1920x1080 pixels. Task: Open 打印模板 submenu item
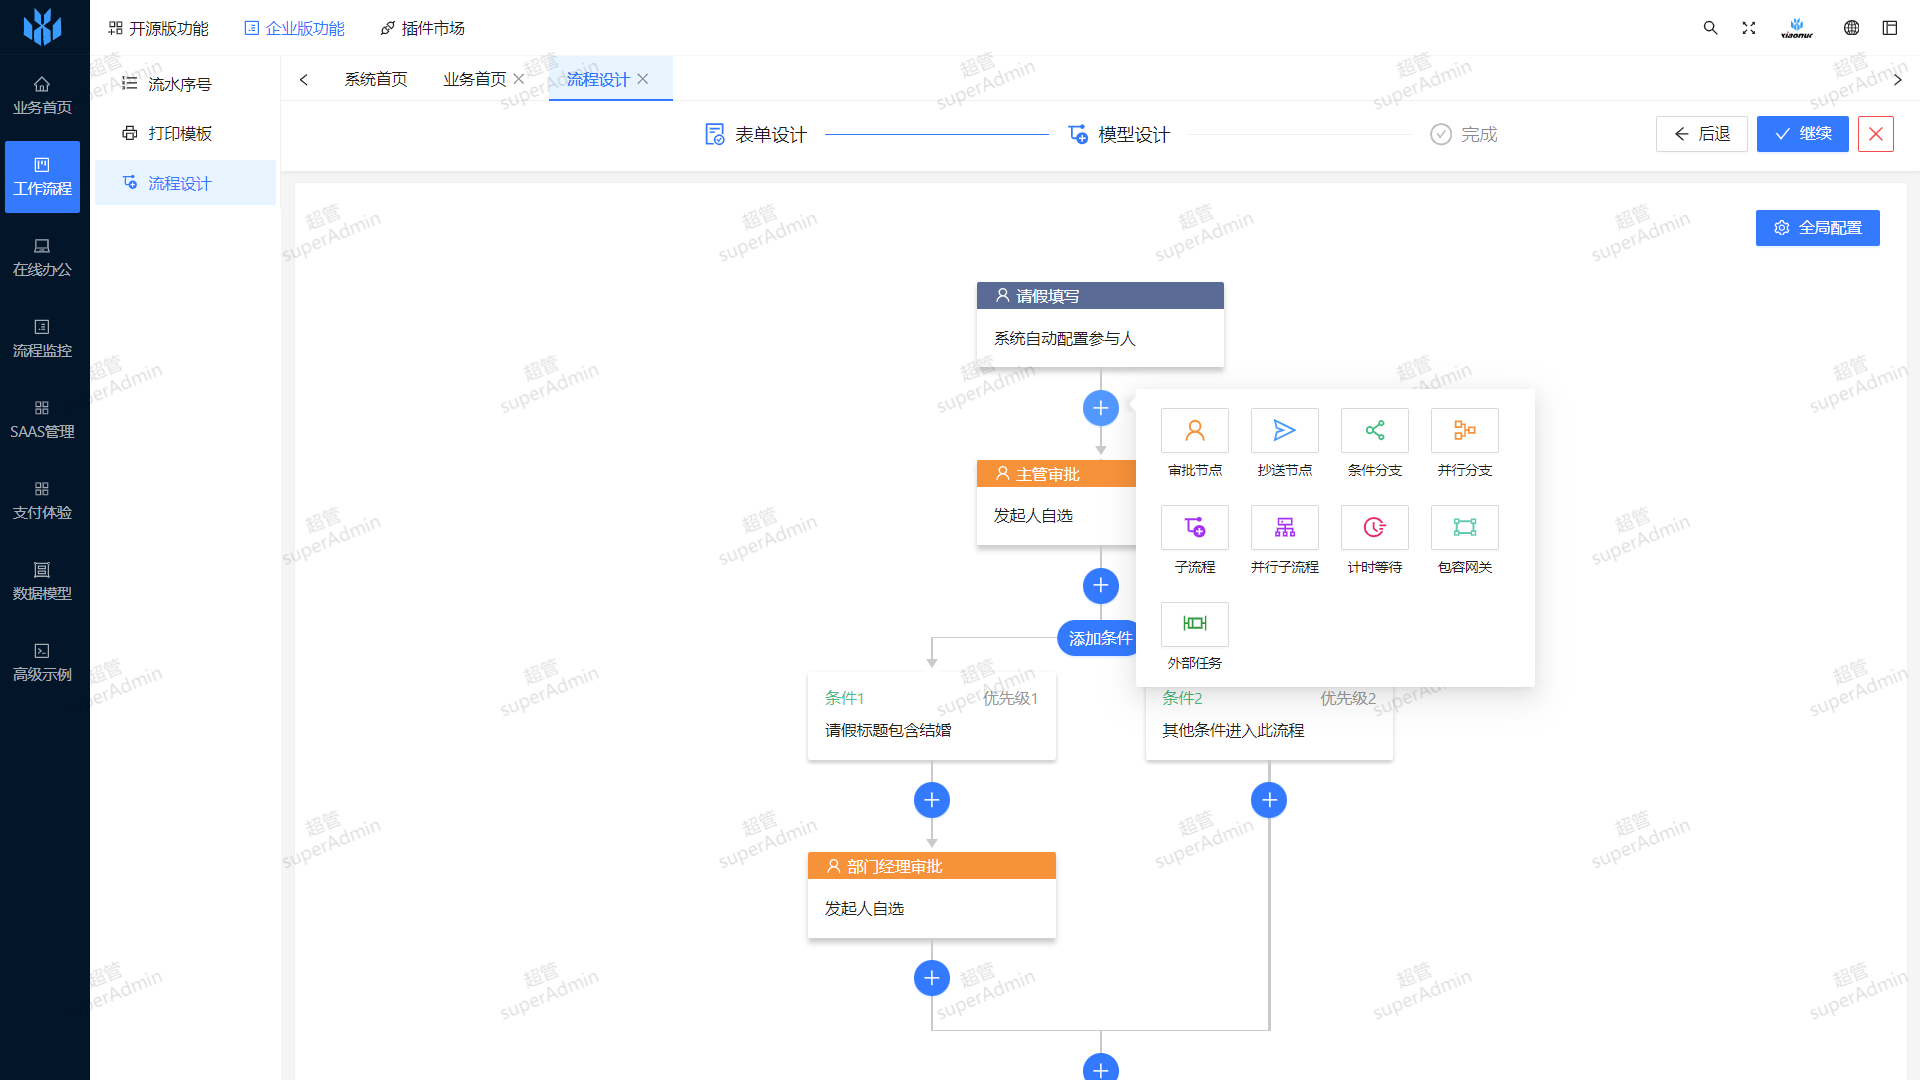click(x=185, y=133)
